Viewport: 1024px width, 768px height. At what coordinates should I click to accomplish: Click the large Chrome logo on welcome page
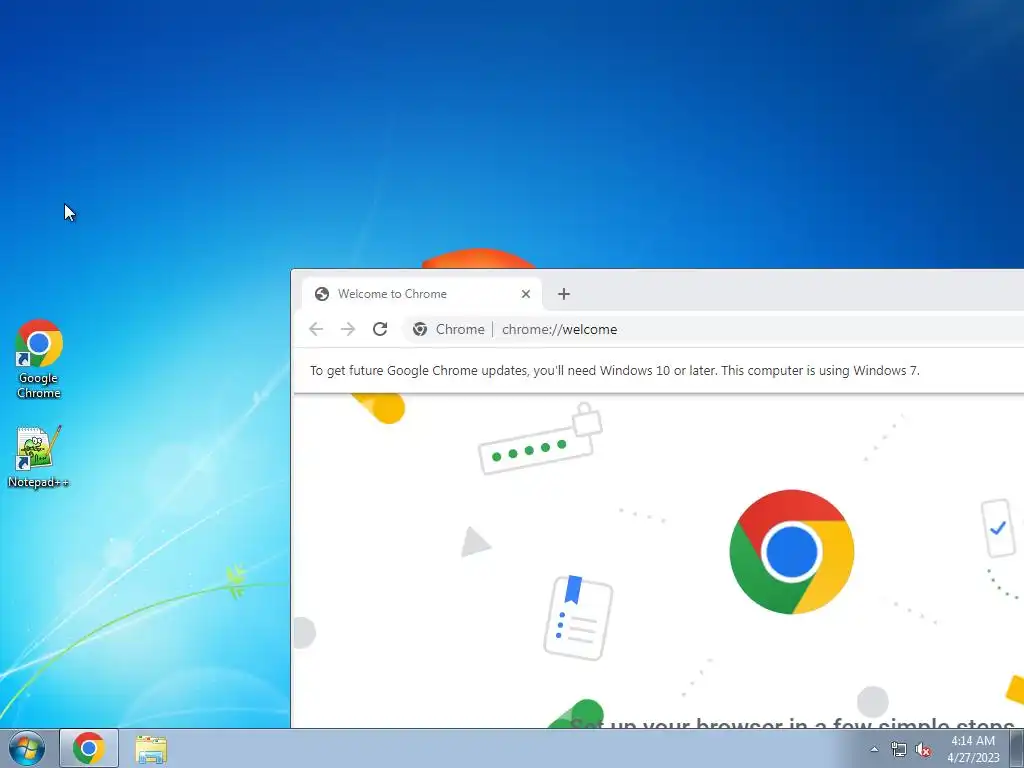click(x=792, y=552)
